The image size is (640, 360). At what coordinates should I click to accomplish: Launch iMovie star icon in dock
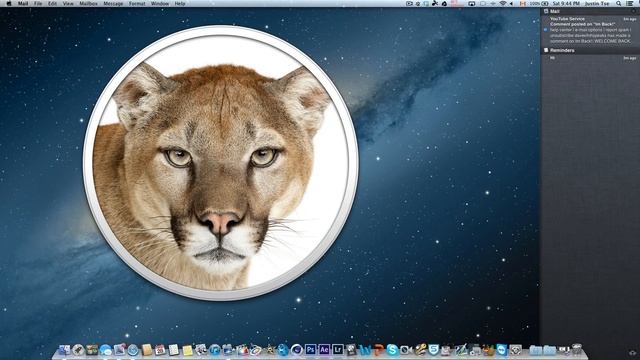point(270,350)
